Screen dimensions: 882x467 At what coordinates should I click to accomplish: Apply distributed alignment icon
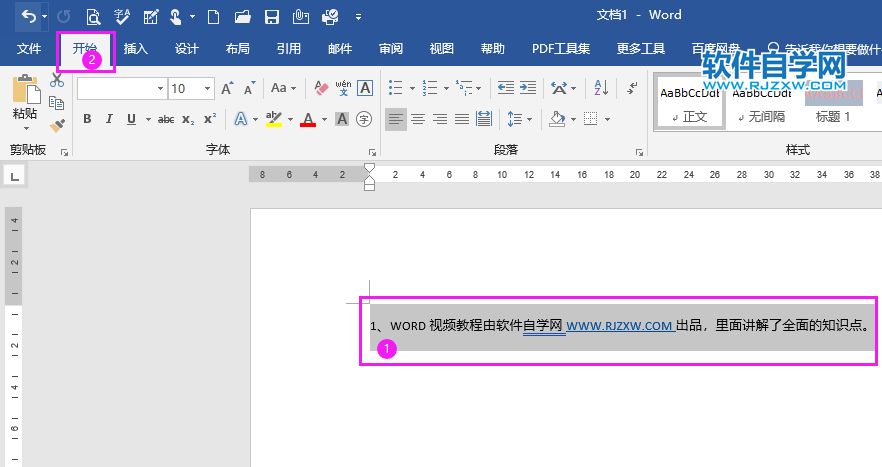coord(484,119)
